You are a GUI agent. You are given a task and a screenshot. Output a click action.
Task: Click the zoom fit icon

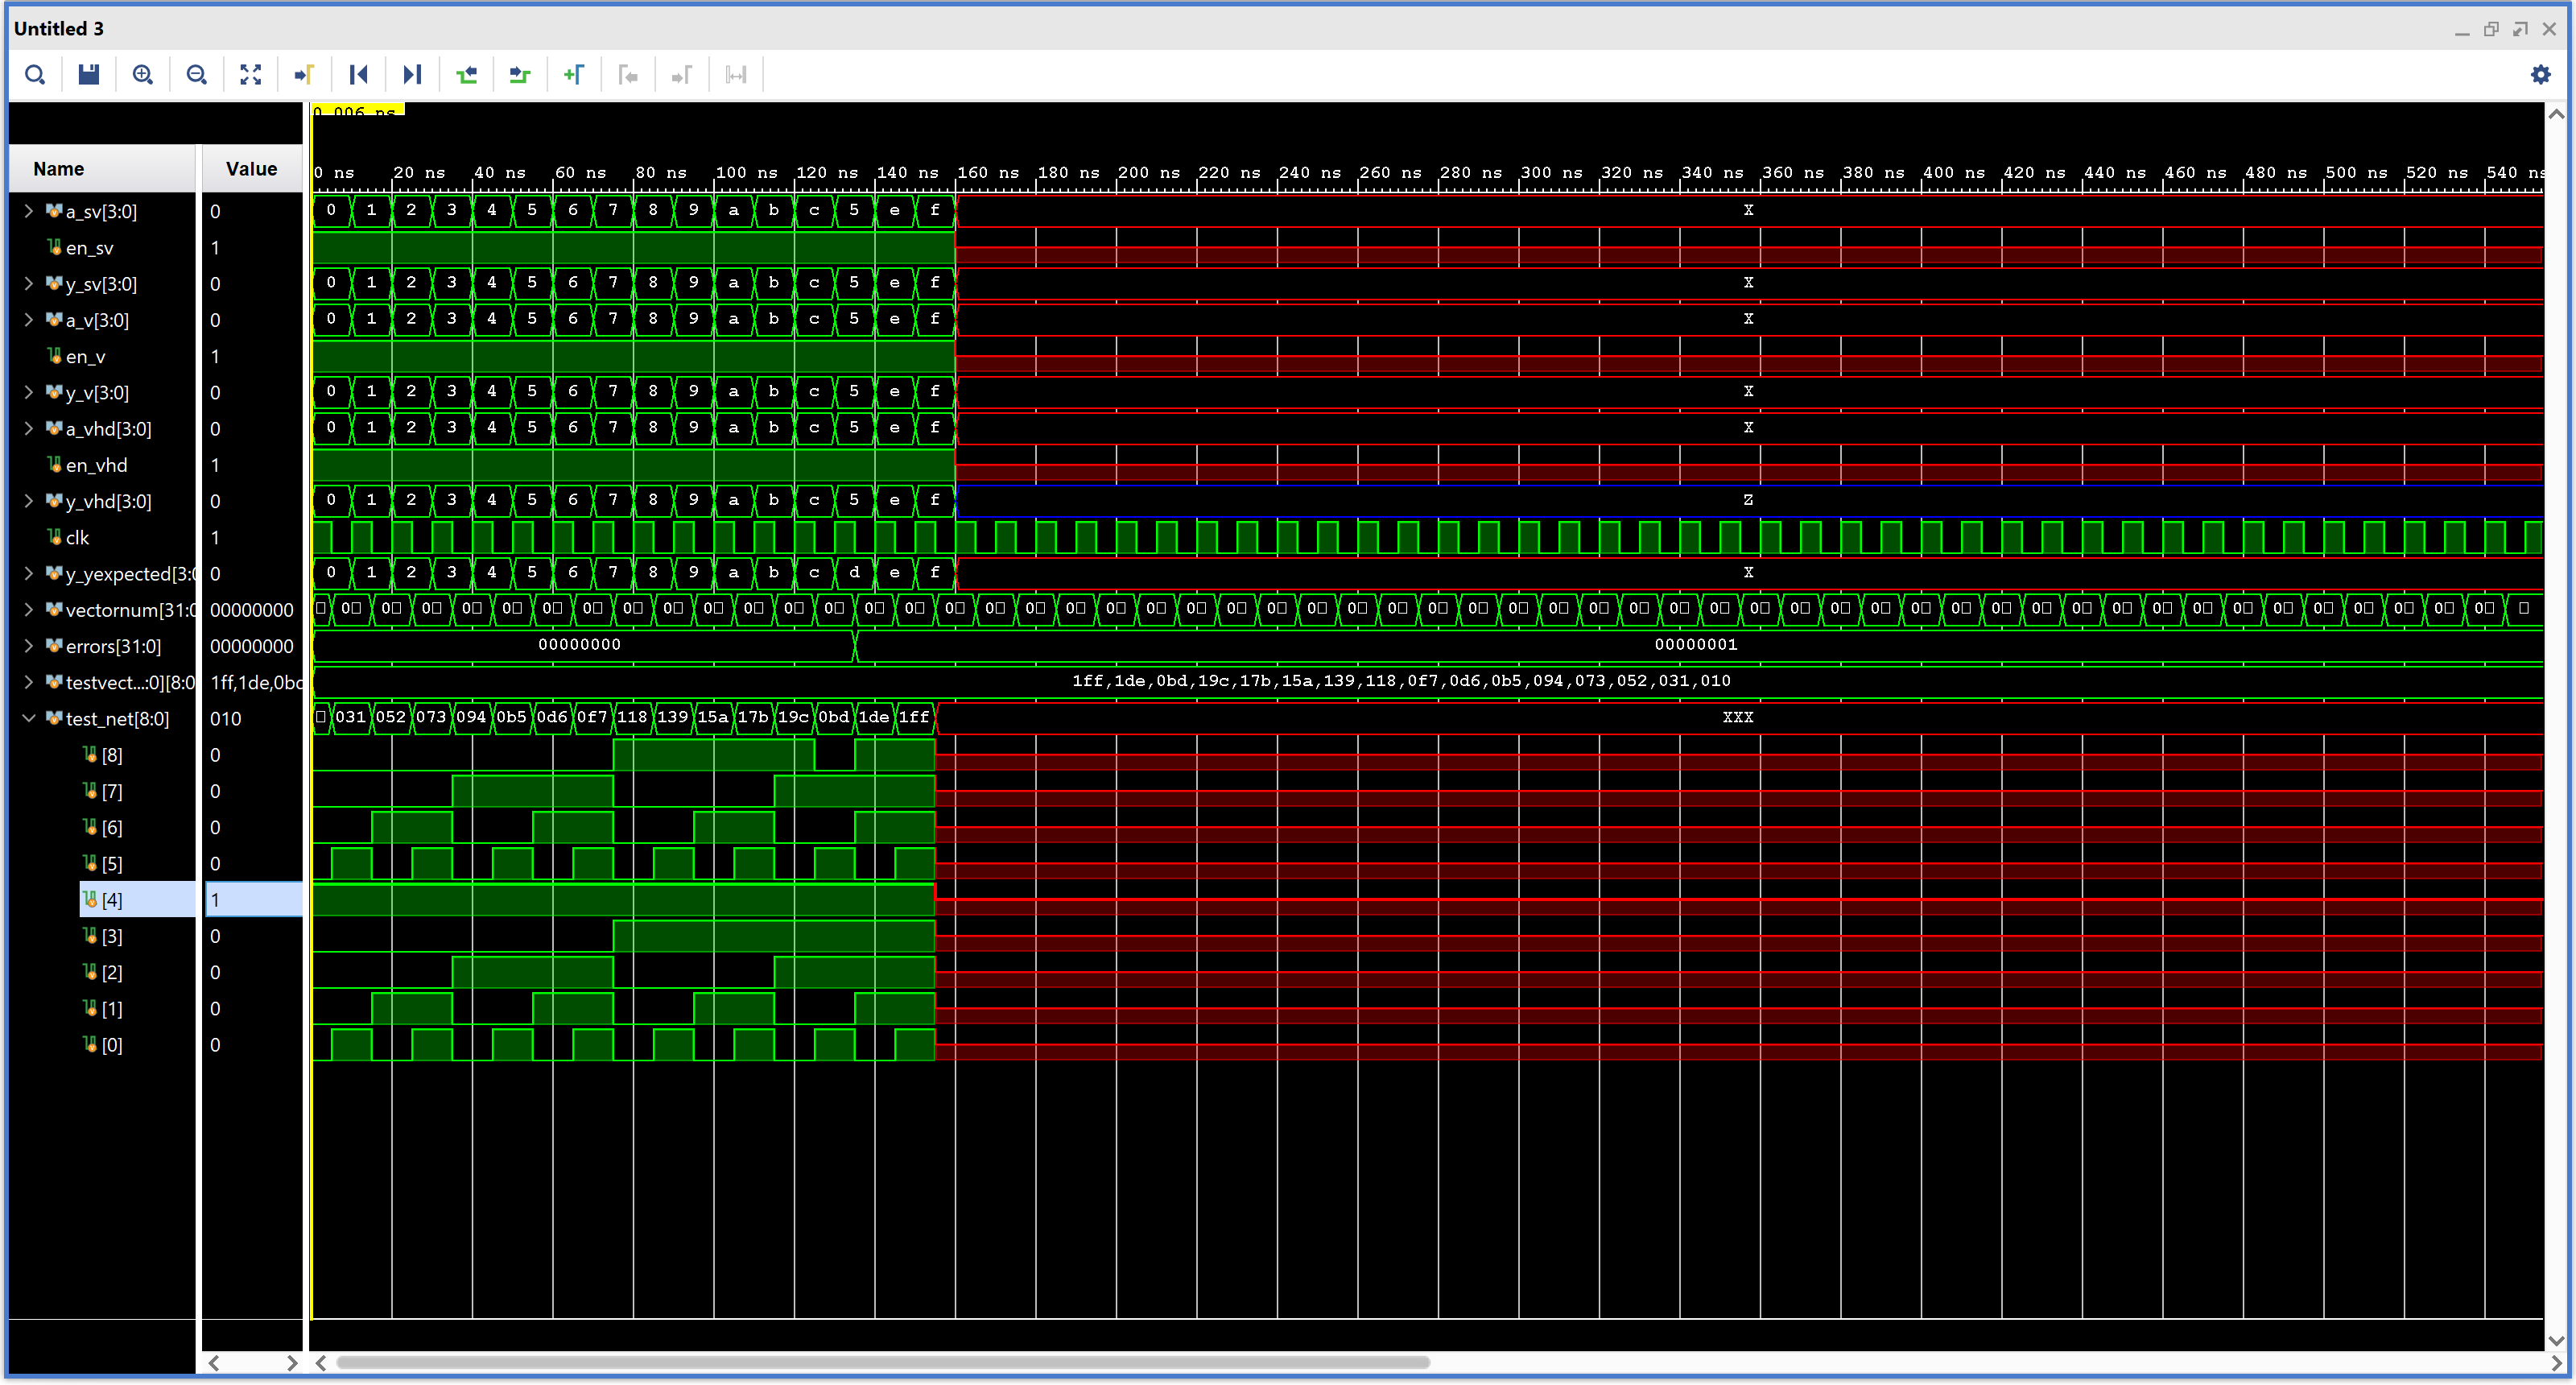tap(251, 75)
